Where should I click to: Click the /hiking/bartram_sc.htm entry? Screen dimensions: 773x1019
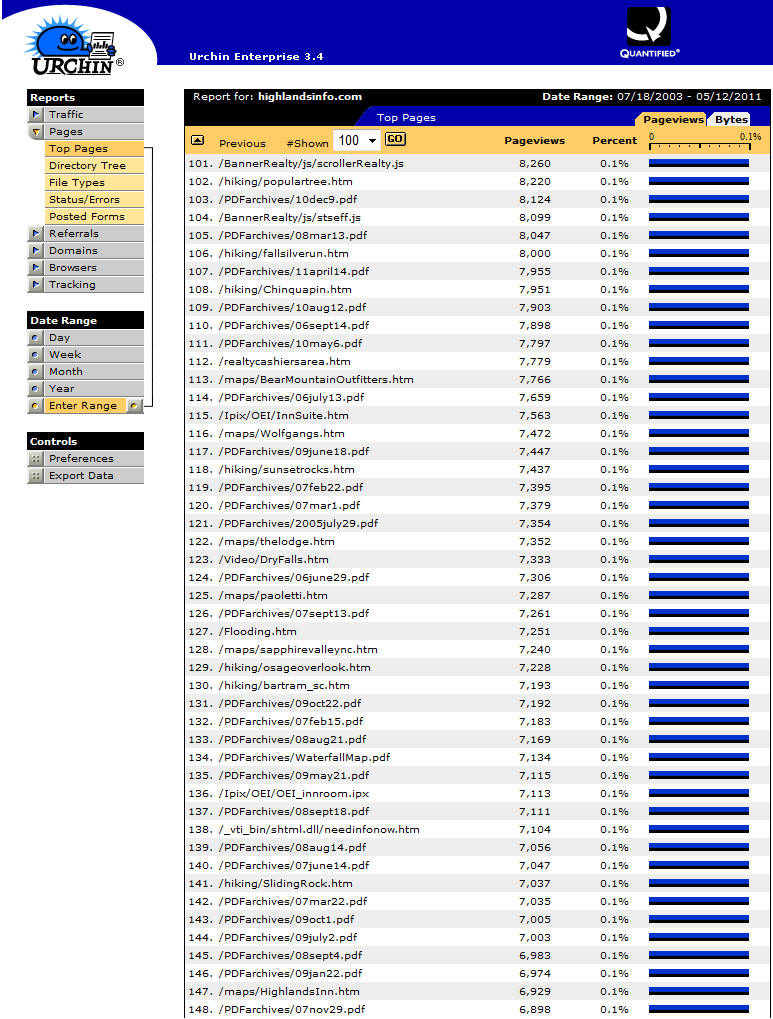pos(284,686)
